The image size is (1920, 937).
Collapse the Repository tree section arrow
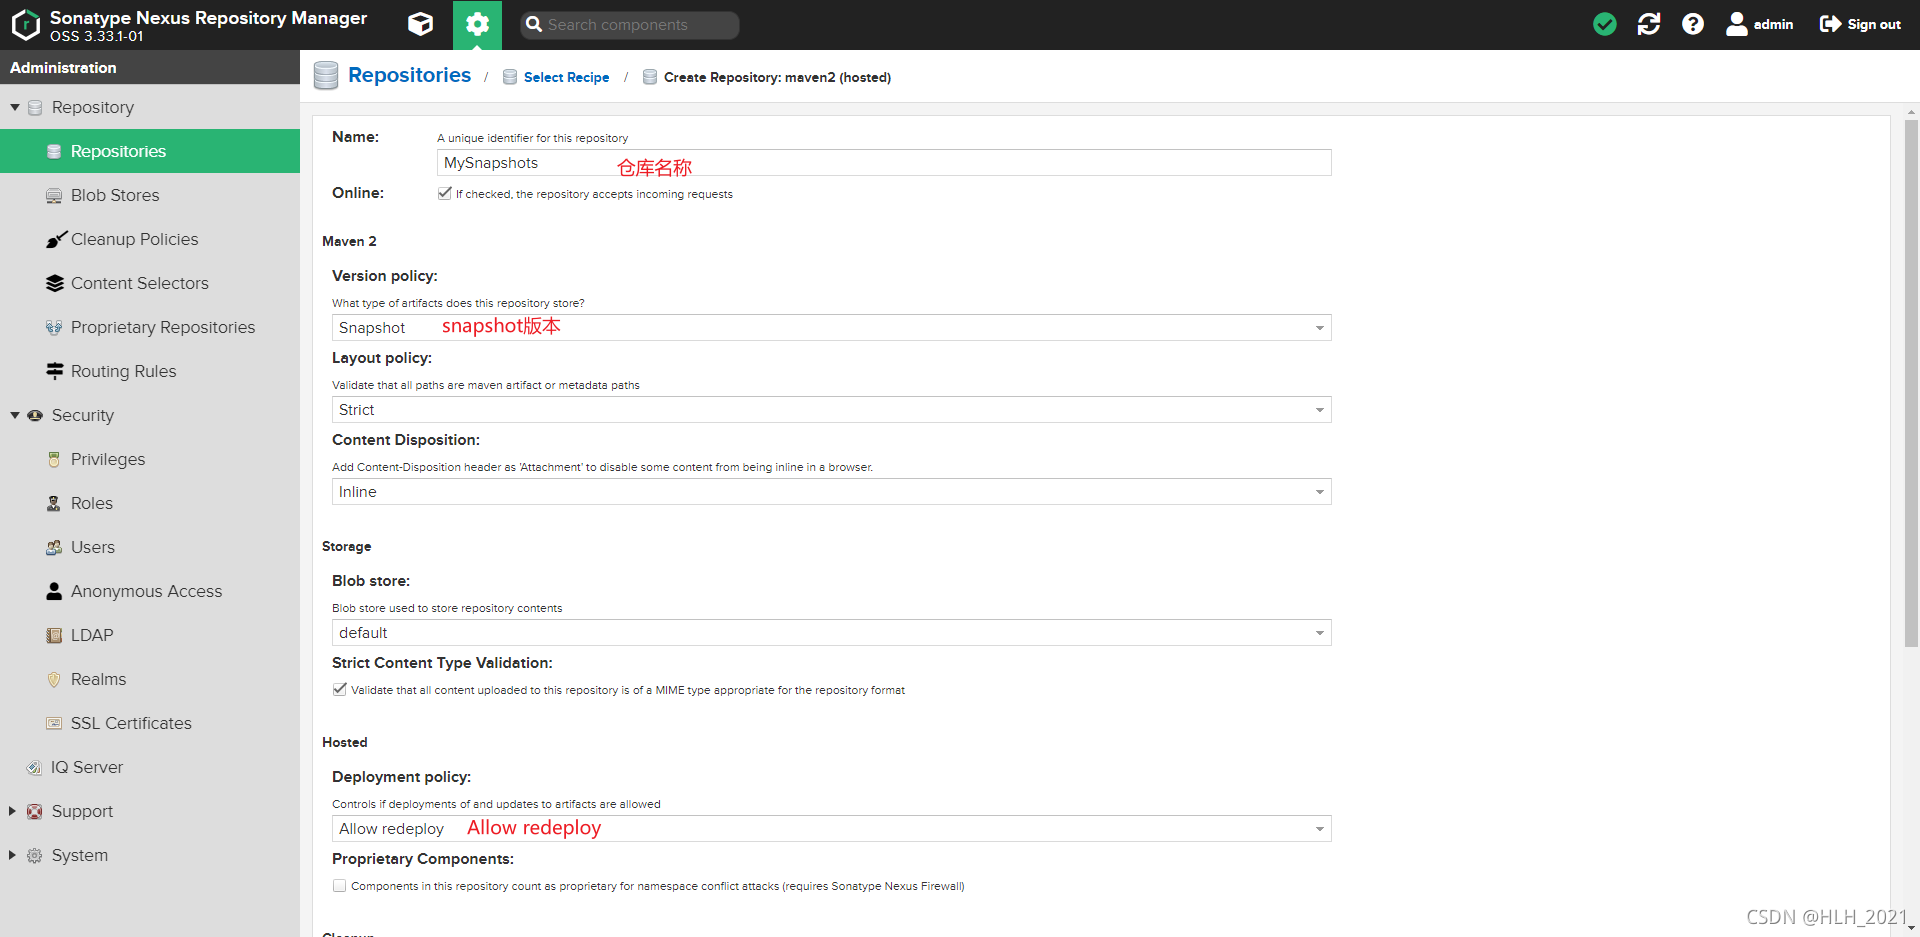(15, 107)
